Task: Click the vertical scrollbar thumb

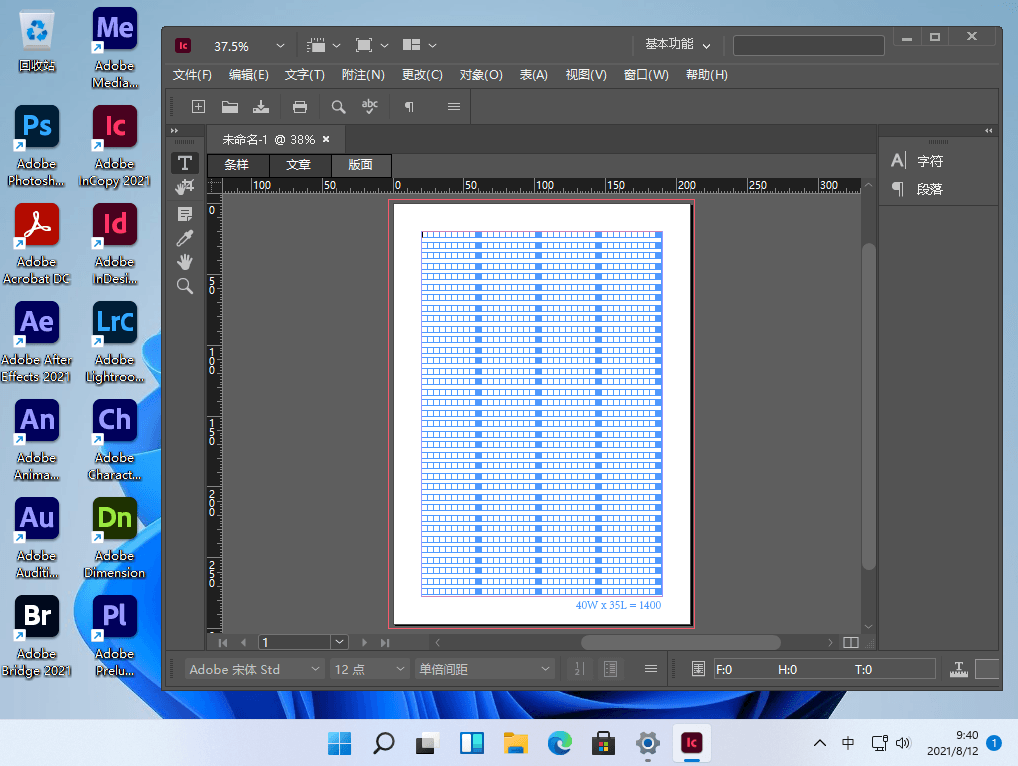Action: (868, 406)
